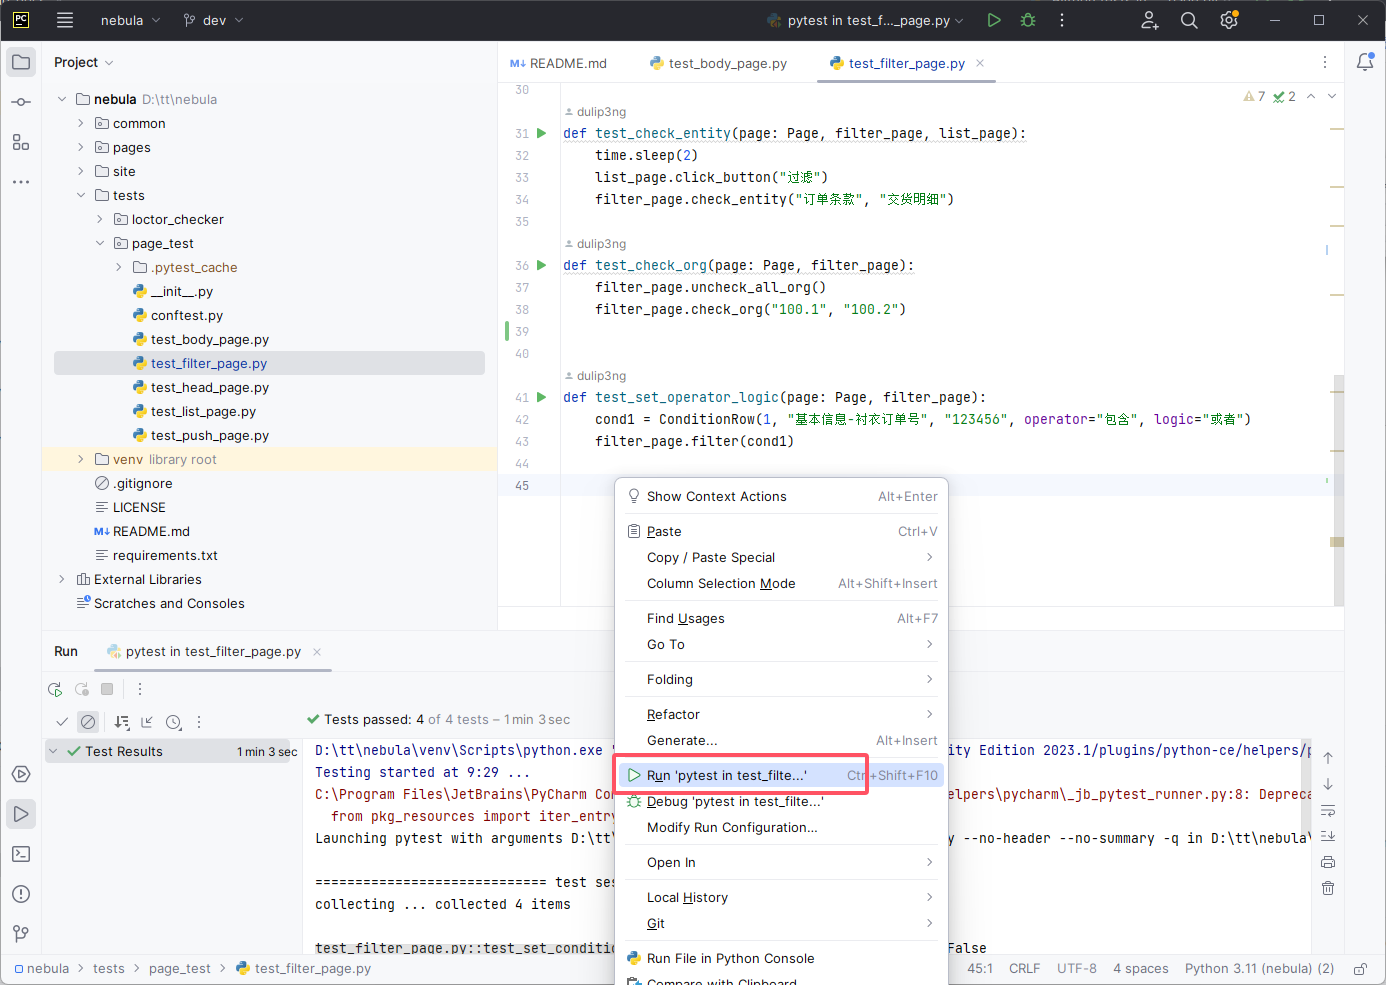Open more run actions menu
Screen dimensions: 1386x985
tap(1062, 20)
